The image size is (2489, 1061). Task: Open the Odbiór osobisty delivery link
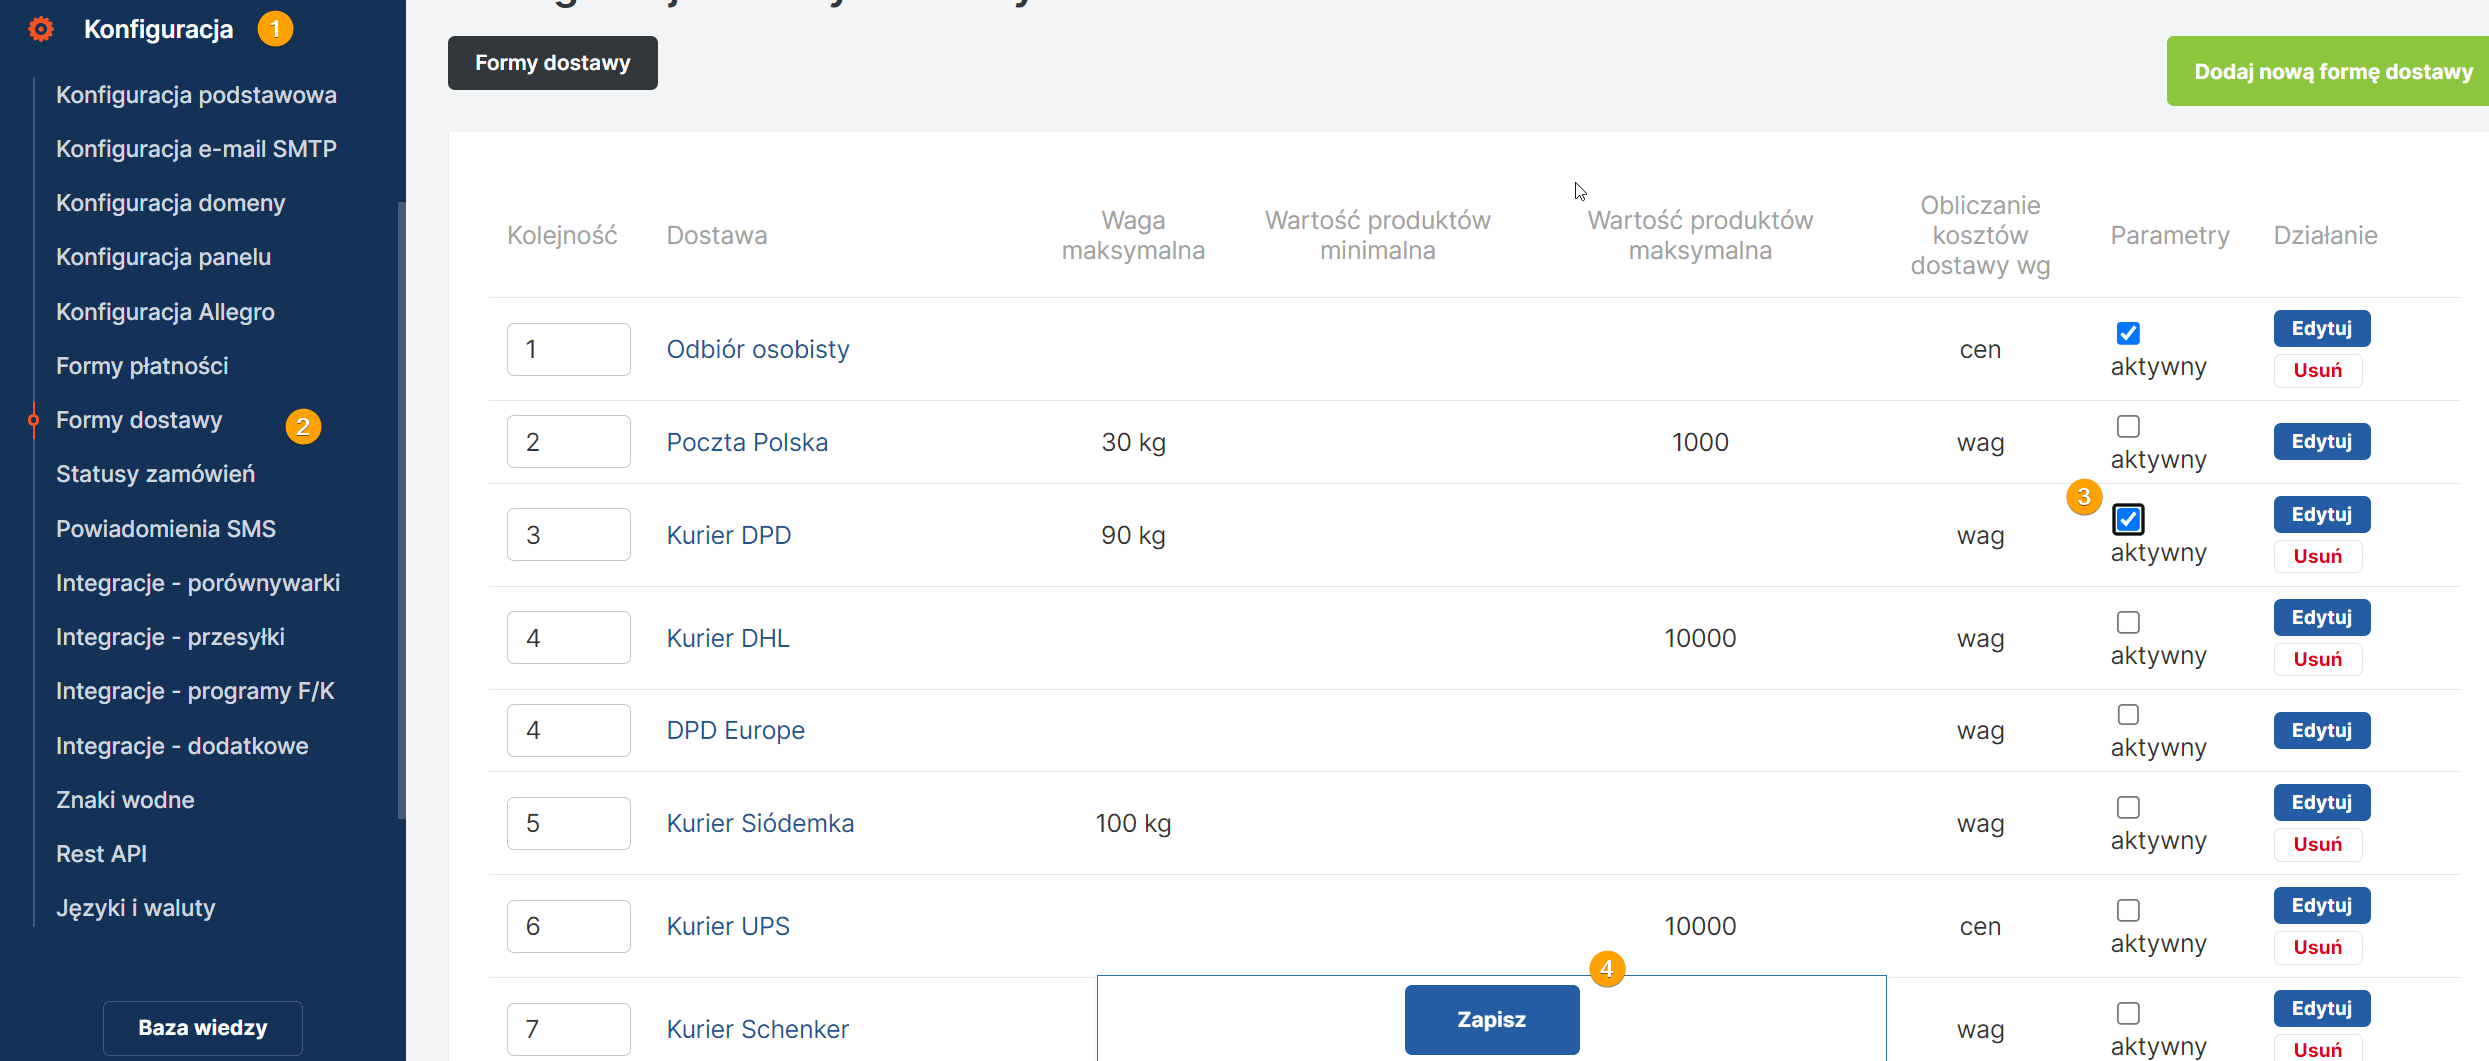pyautogui.click(x=758, y=349)
